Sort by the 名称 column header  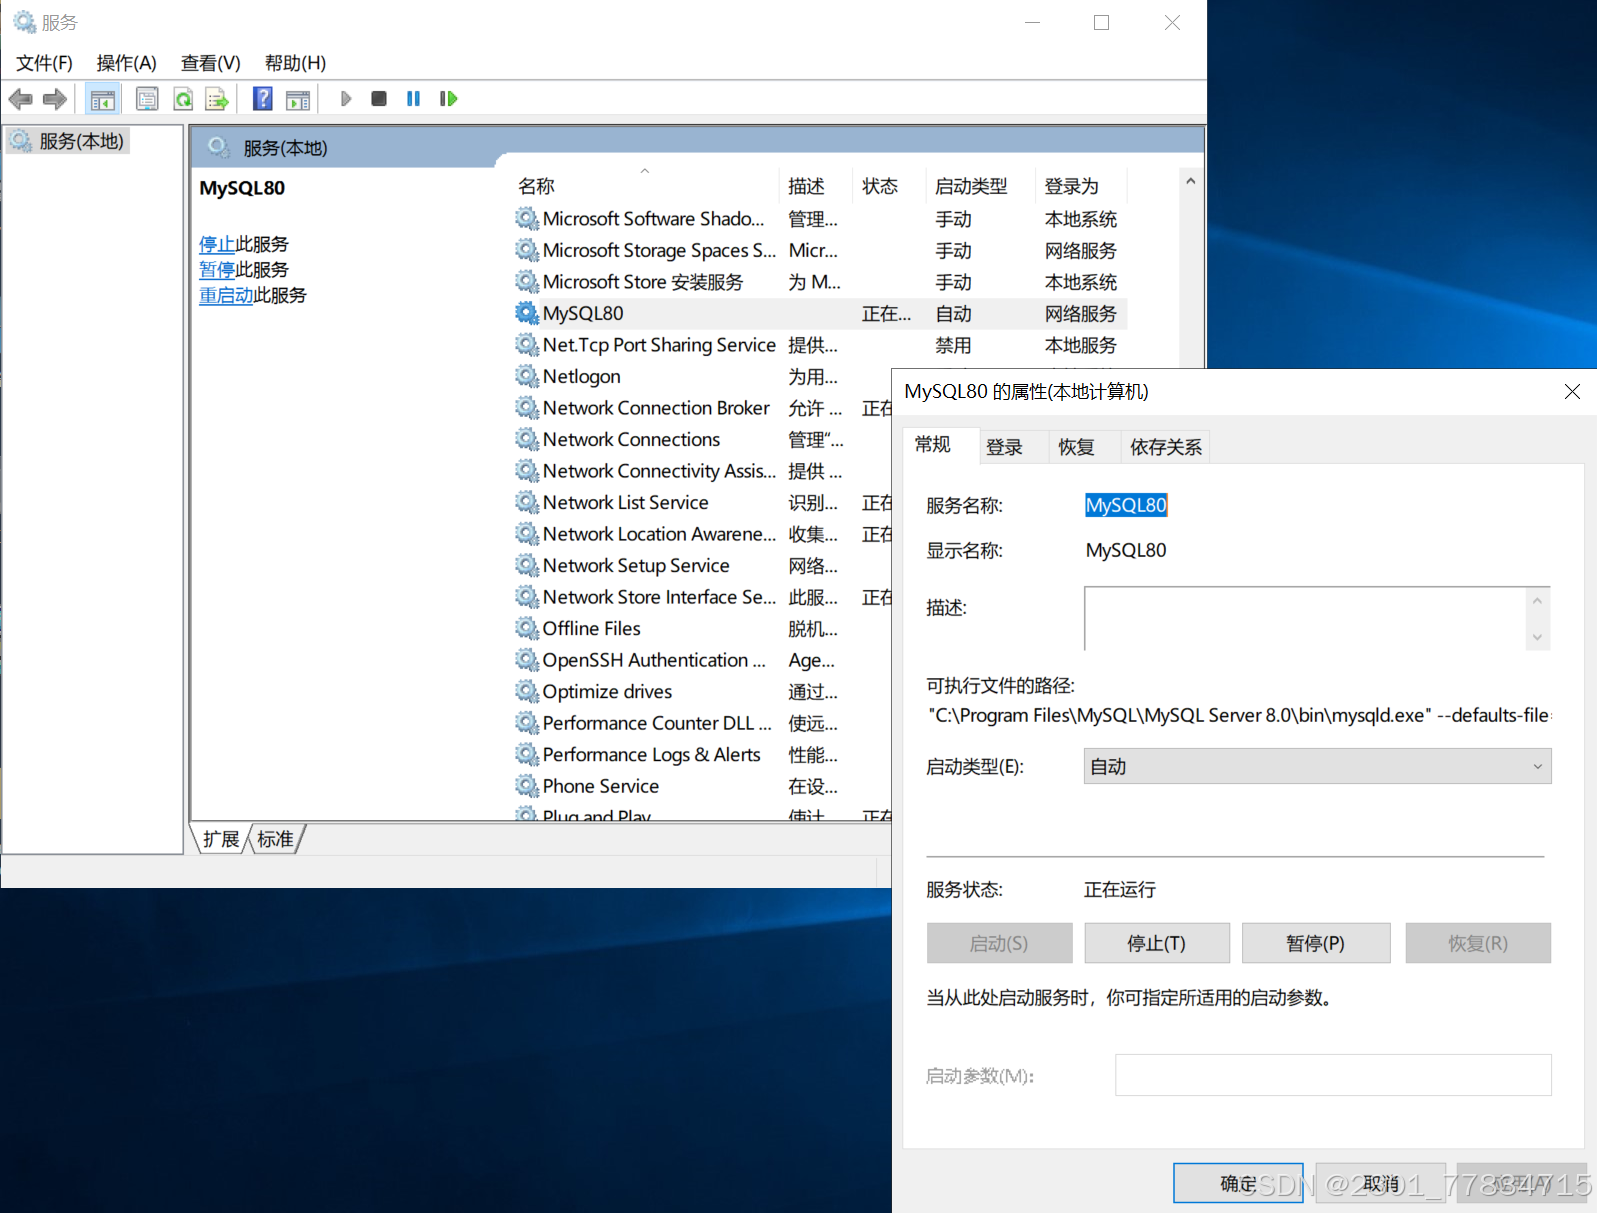click(645, 186)
